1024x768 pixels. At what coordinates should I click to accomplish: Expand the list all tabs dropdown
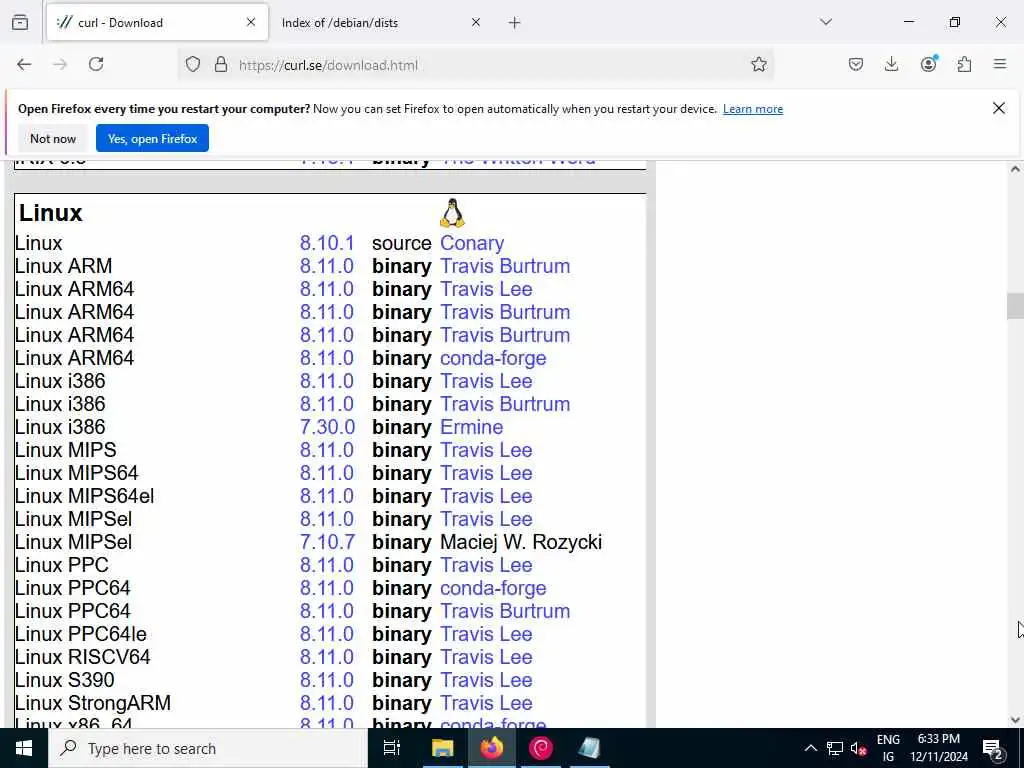pyautogui.click(x=826, y=22)
